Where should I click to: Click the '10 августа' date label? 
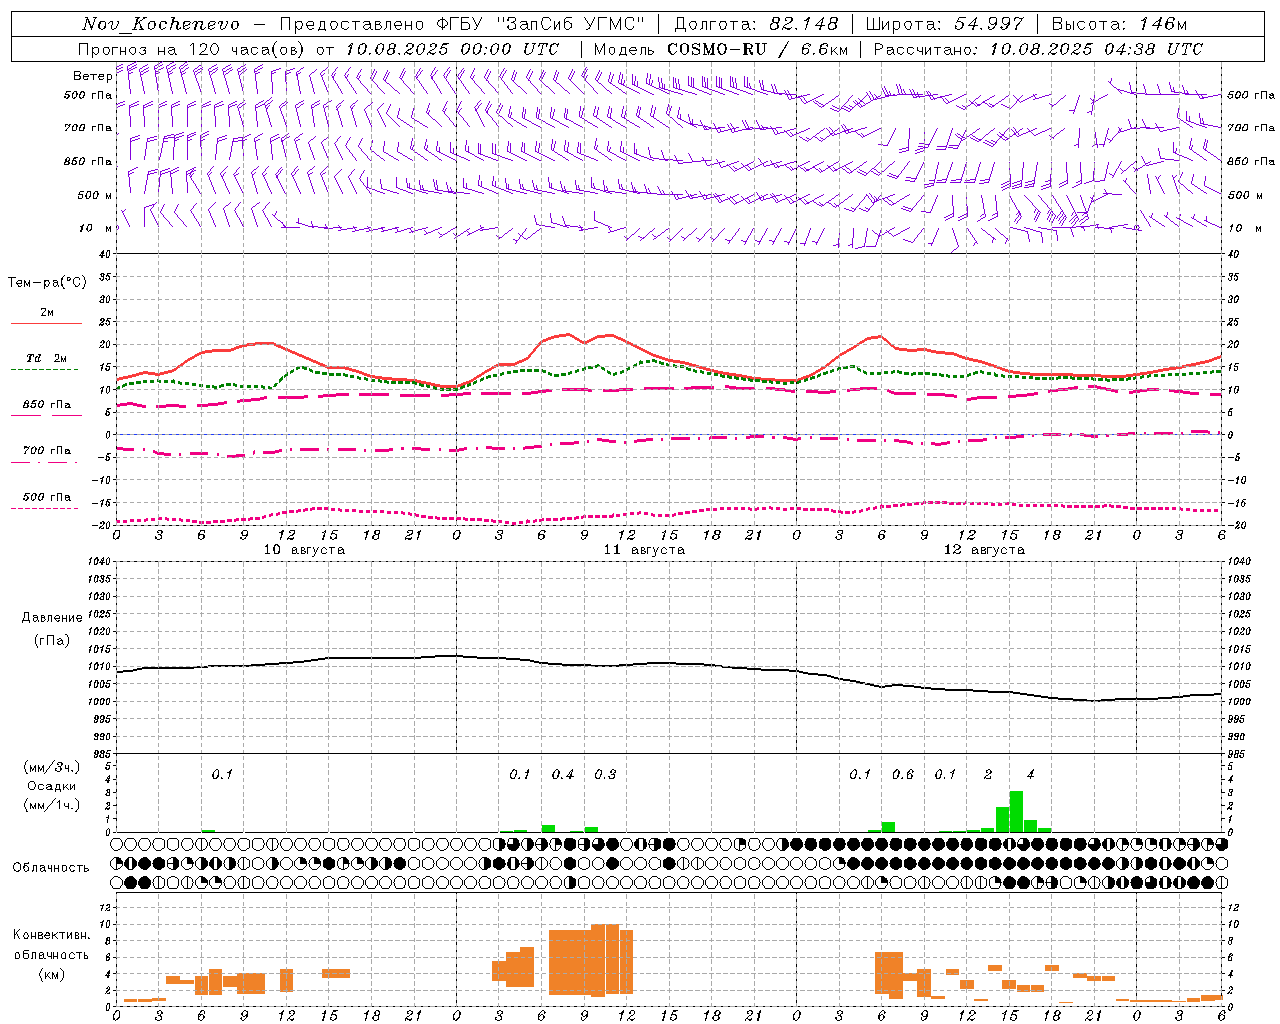pos(304,550)
